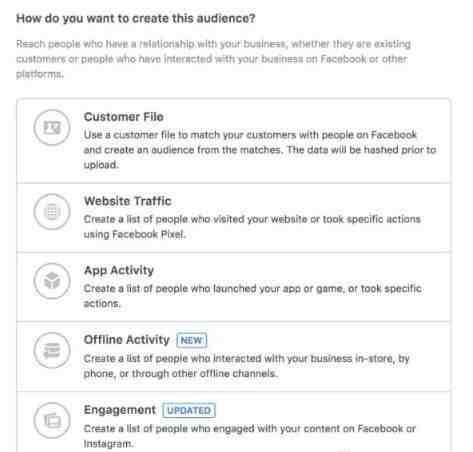Select the Engagement title text
Image resolution: width=473 pixels, height=452 pixels.
point(120,410)
